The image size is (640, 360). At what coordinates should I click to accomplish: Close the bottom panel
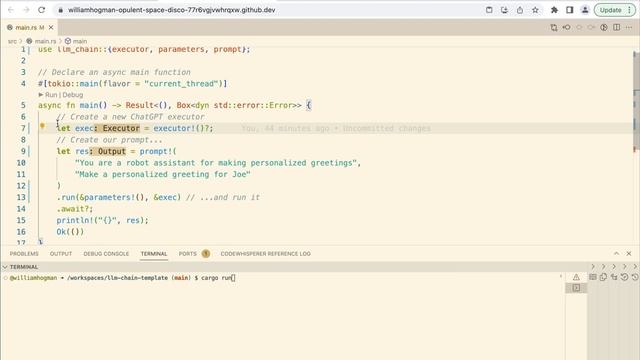(629, 253)
